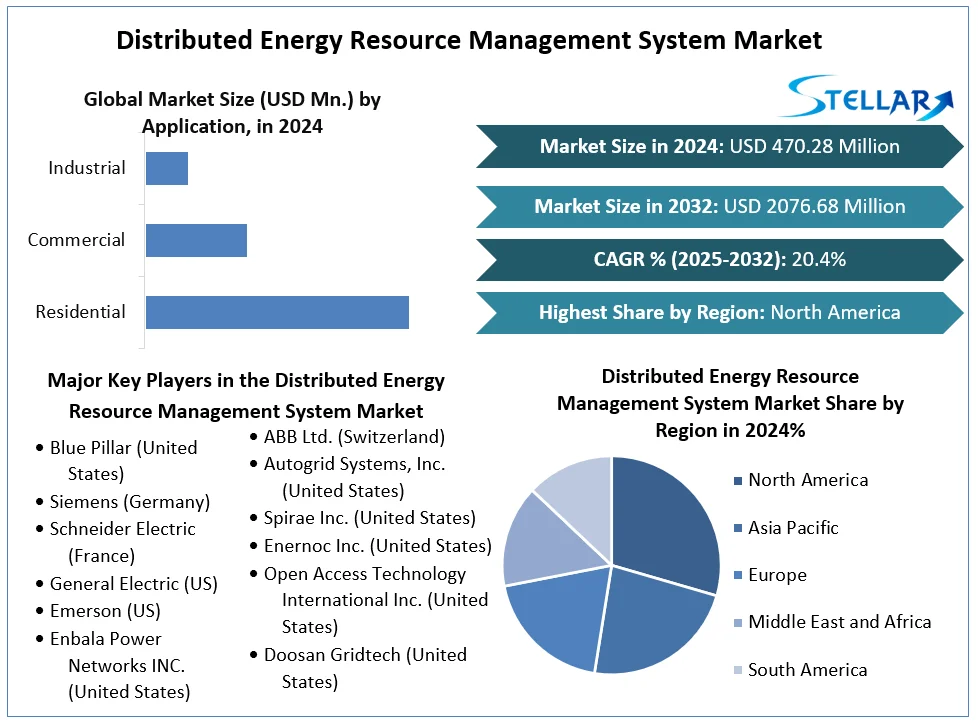Viewport: 978px width, 722px height.
Task: Click the Residential bar in the chart
Action: pos(277,312)
